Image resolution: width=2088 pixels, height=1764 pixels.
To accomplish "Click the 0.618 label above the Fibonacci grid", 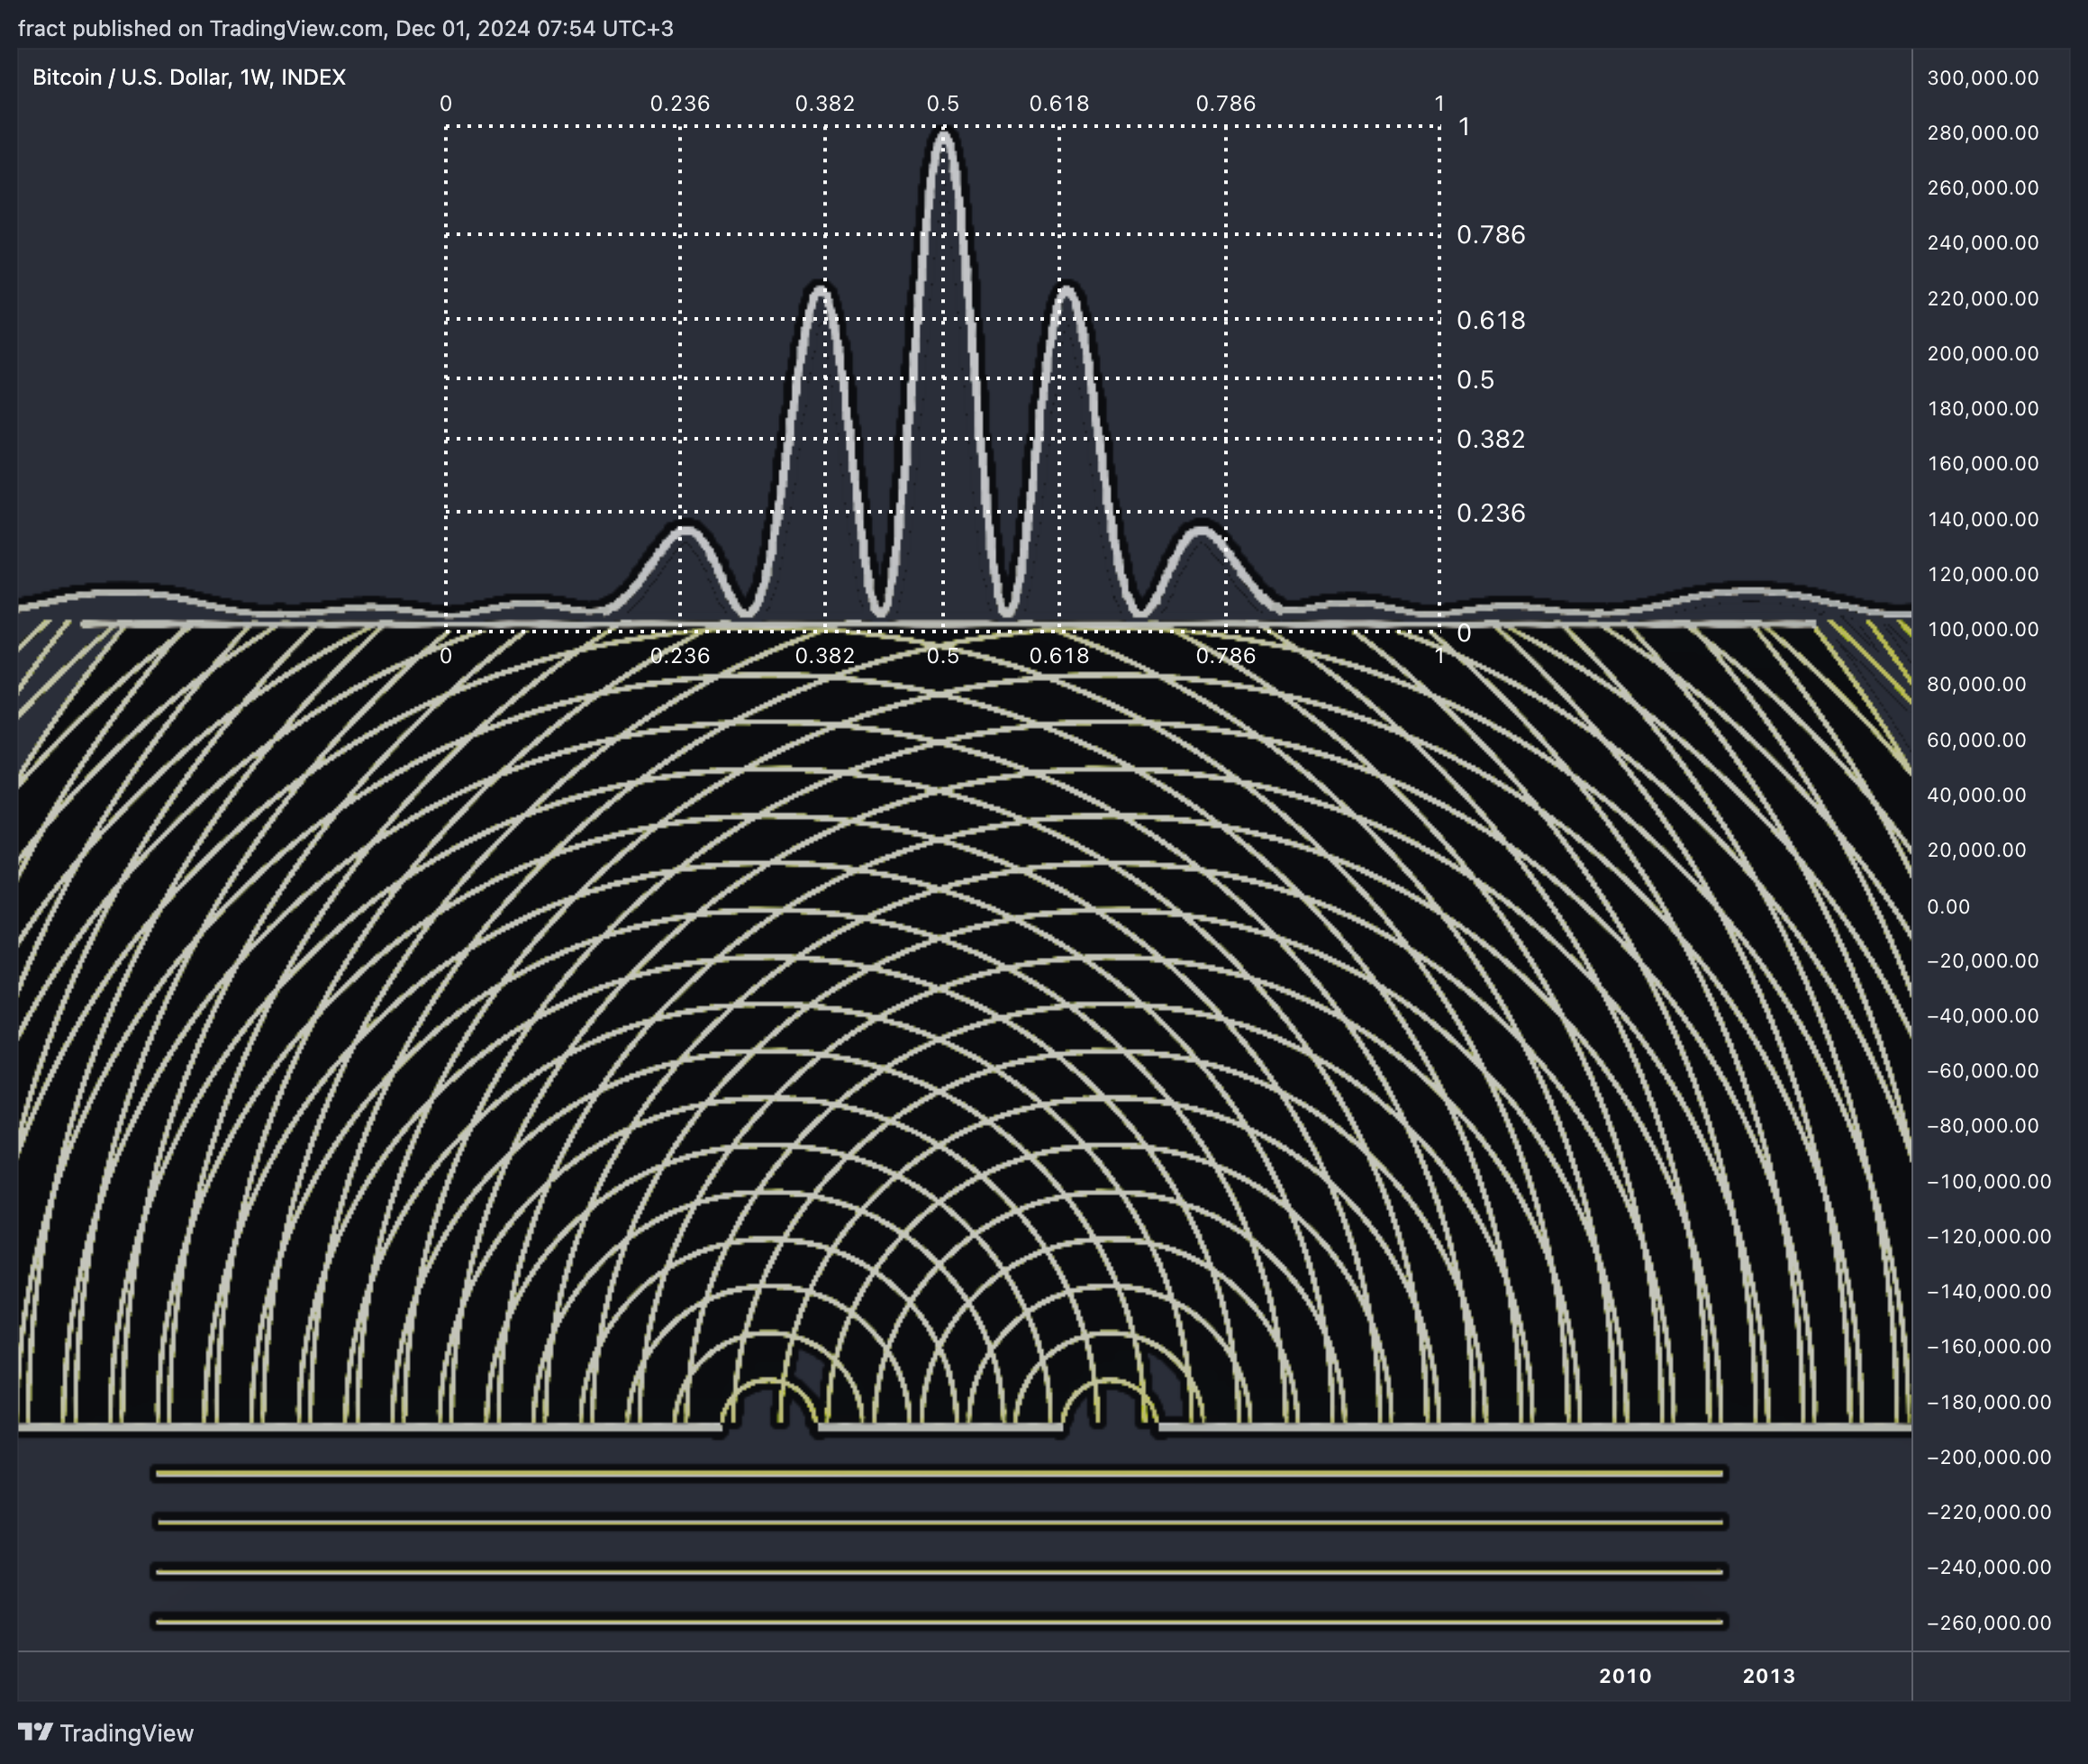I will (x=1059, y=104).
